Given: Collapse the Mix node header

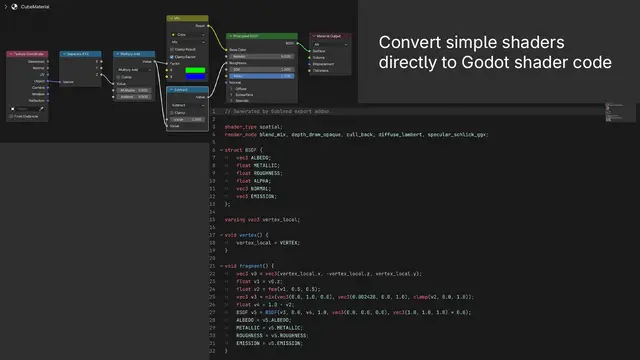Looking at the screenshot, I should point(171,18).
